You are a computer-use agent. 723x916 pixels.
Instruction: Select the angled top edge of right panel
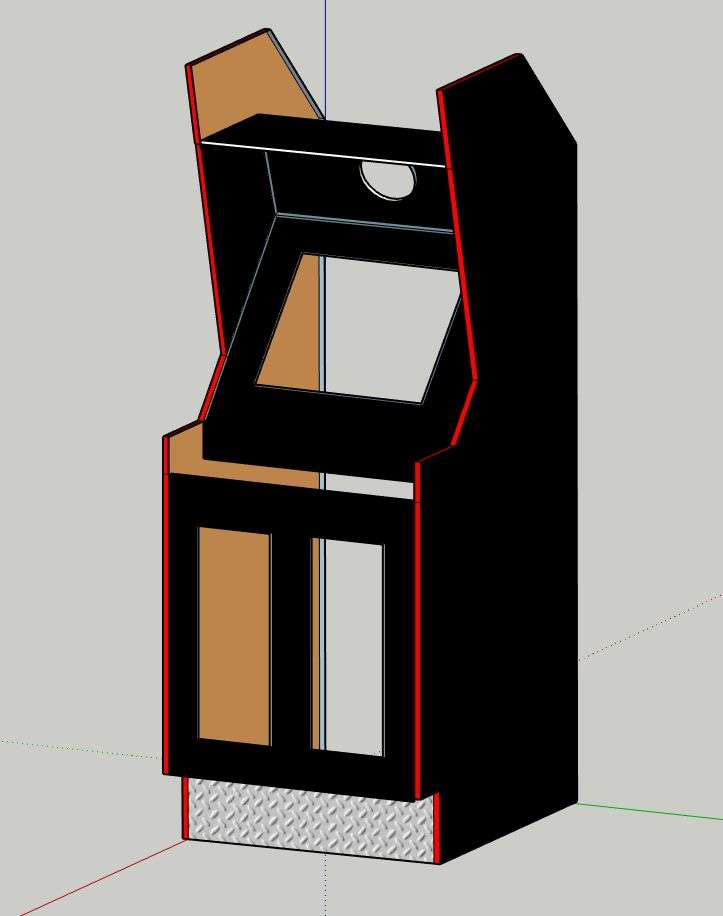click(546, 97)
